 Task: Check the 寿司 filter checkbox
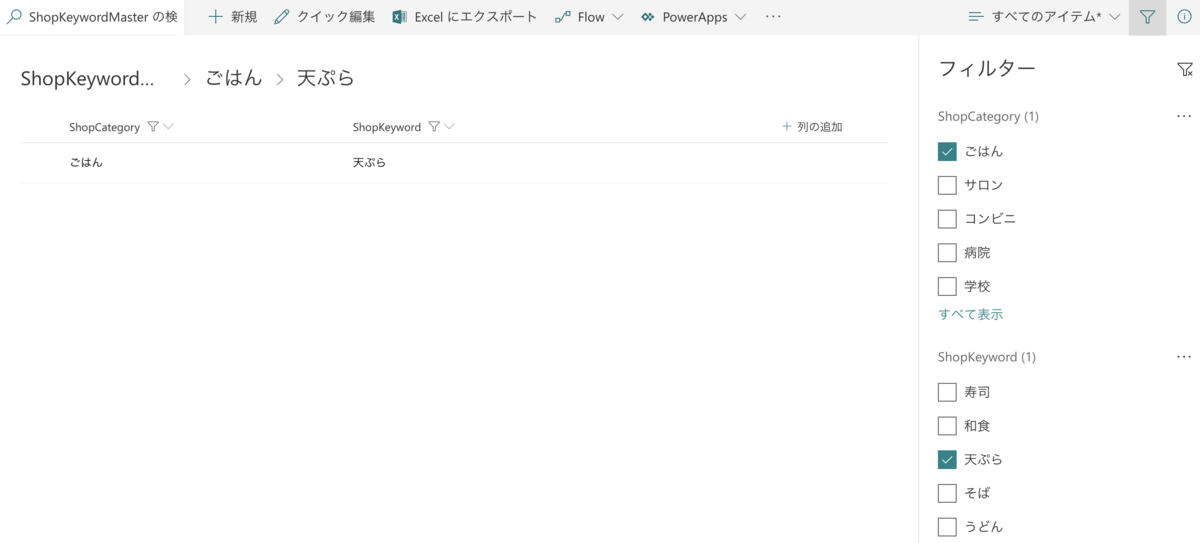(x=947, y=392)
